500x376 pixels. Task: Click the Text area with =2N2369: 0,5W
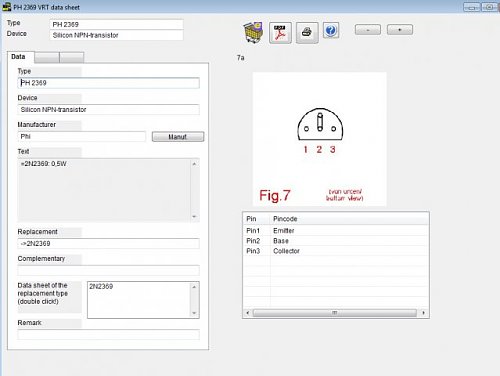104,190
